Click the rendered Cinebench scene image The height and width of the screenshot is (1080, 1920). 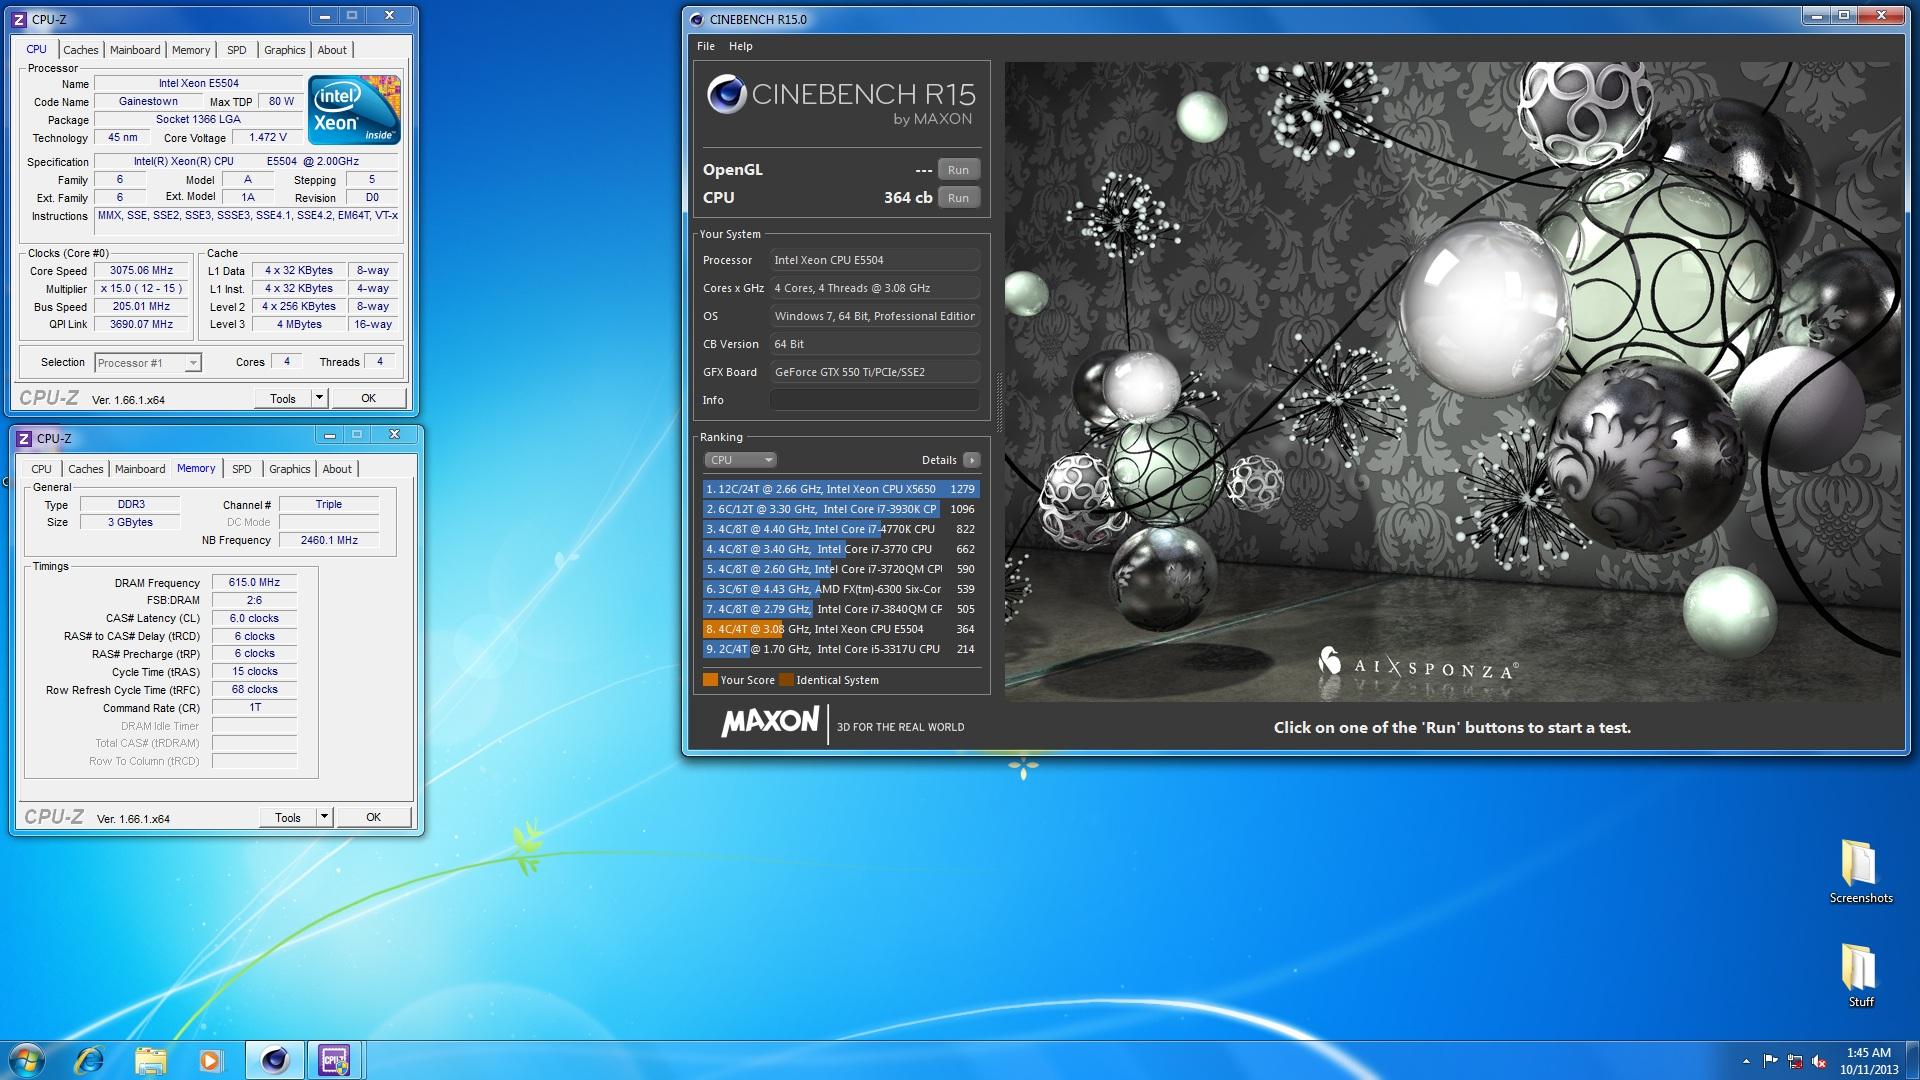[x=1453, y=381]
